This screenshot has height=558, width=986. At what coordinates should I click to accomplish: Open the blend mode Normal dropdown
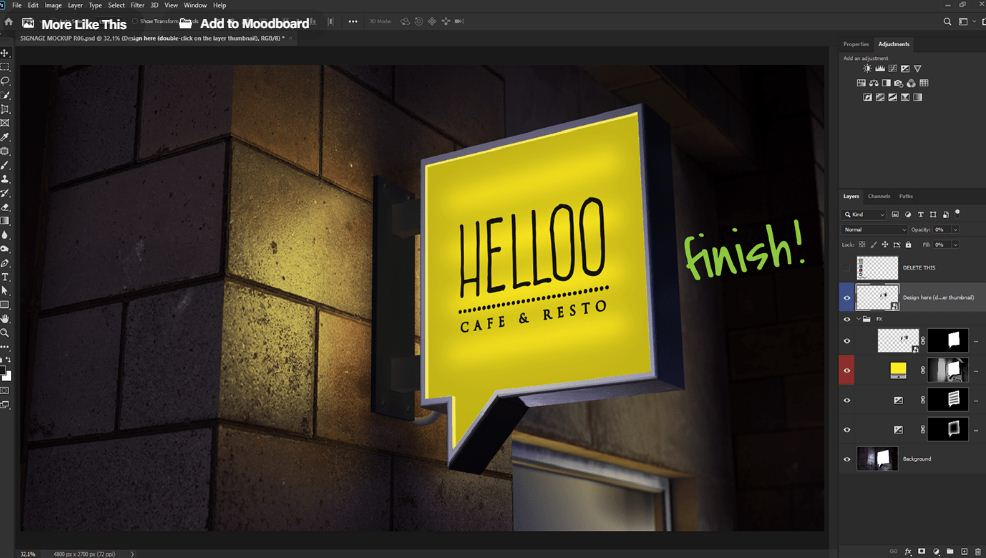click(875, 229)
